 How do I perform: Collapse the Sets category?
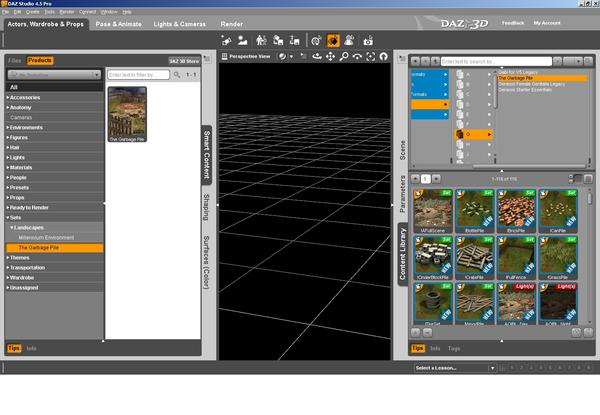[x=8, y=218]
